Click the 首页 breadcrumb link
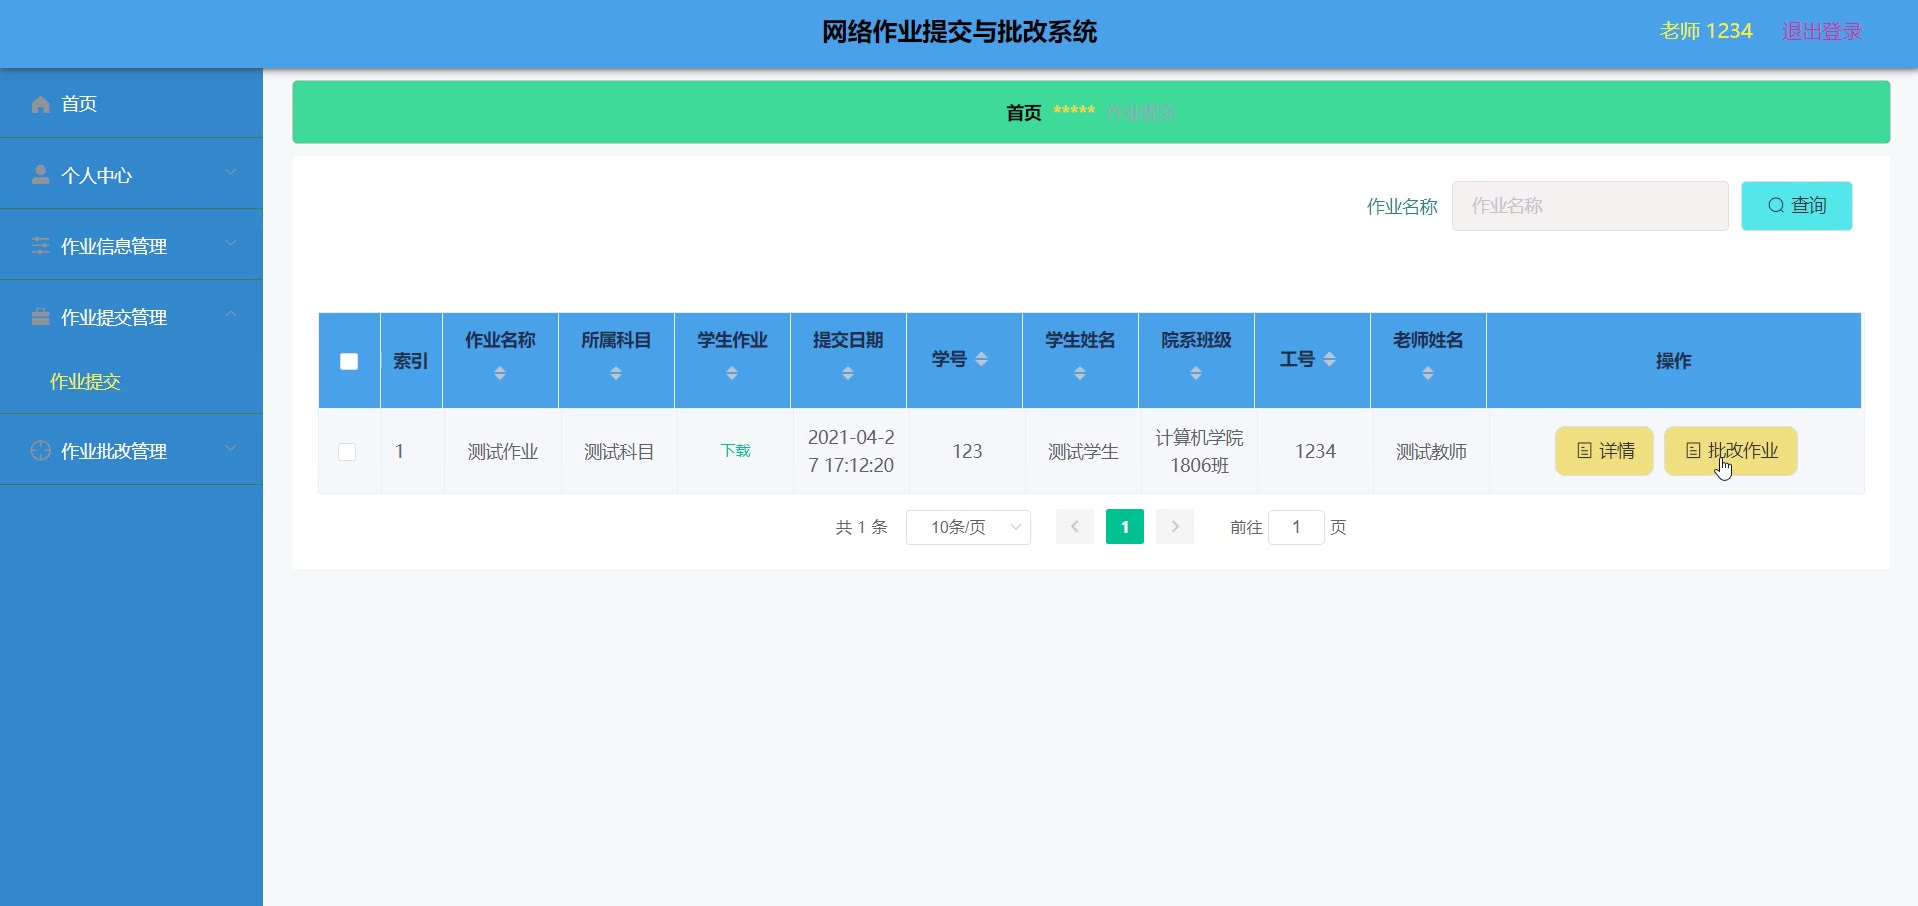 (1023, 113)
